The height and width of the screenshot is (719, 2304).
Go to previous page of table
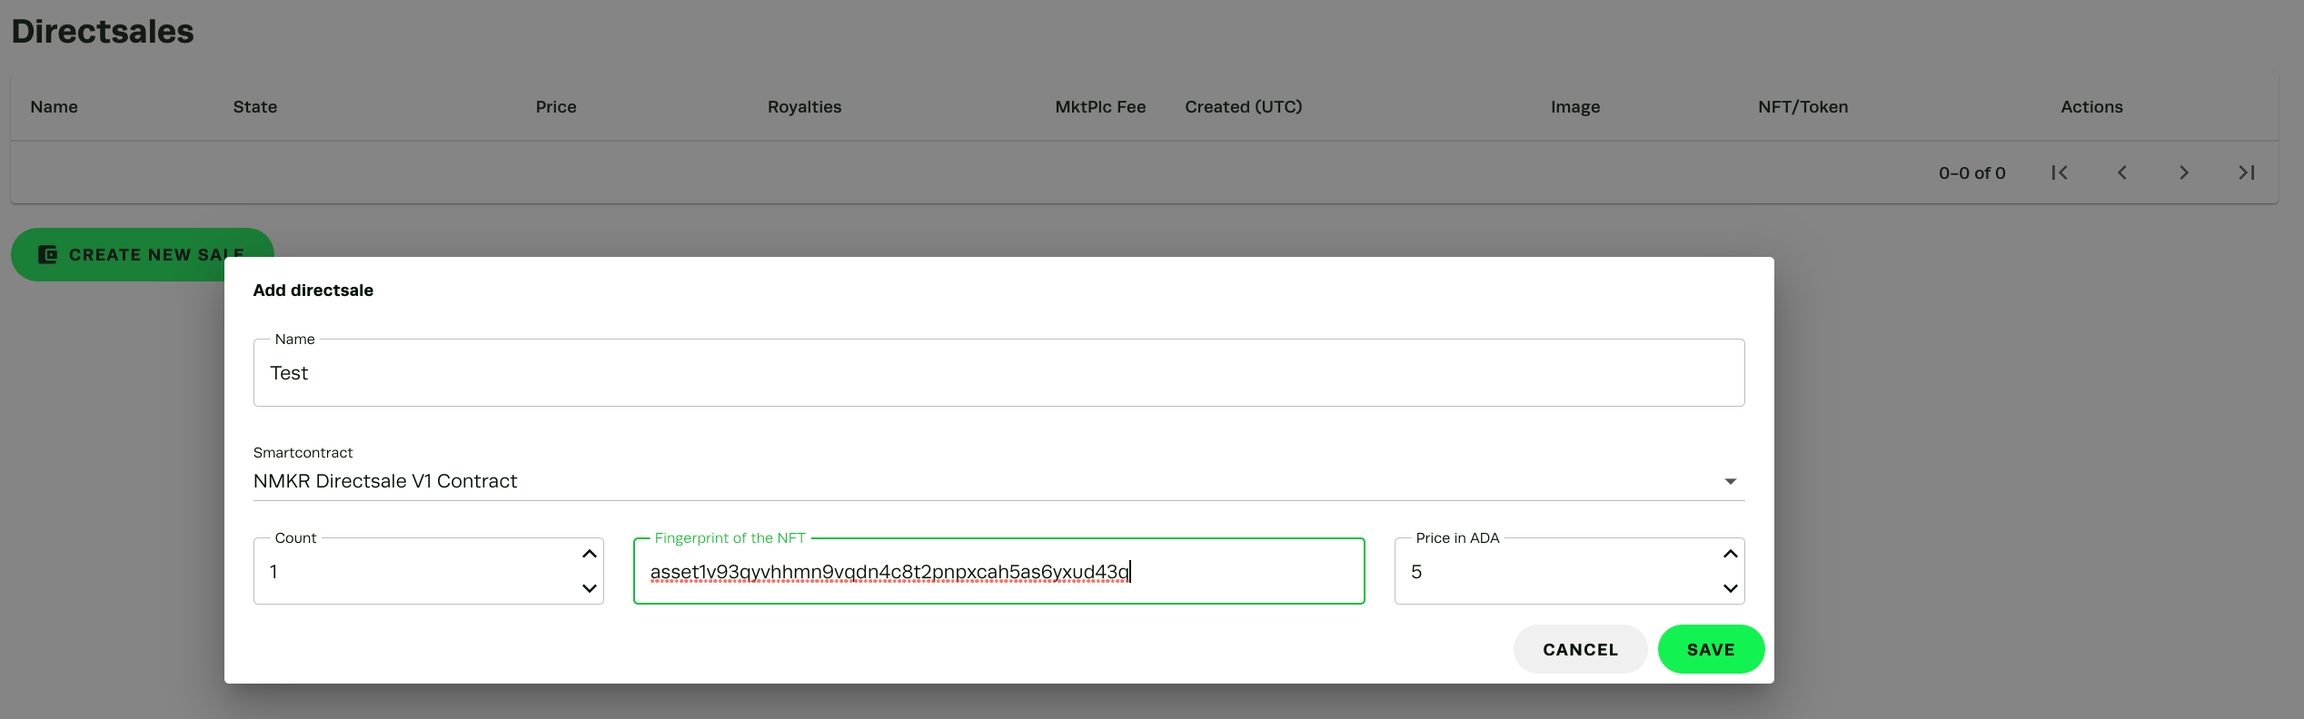[2121, 173]
